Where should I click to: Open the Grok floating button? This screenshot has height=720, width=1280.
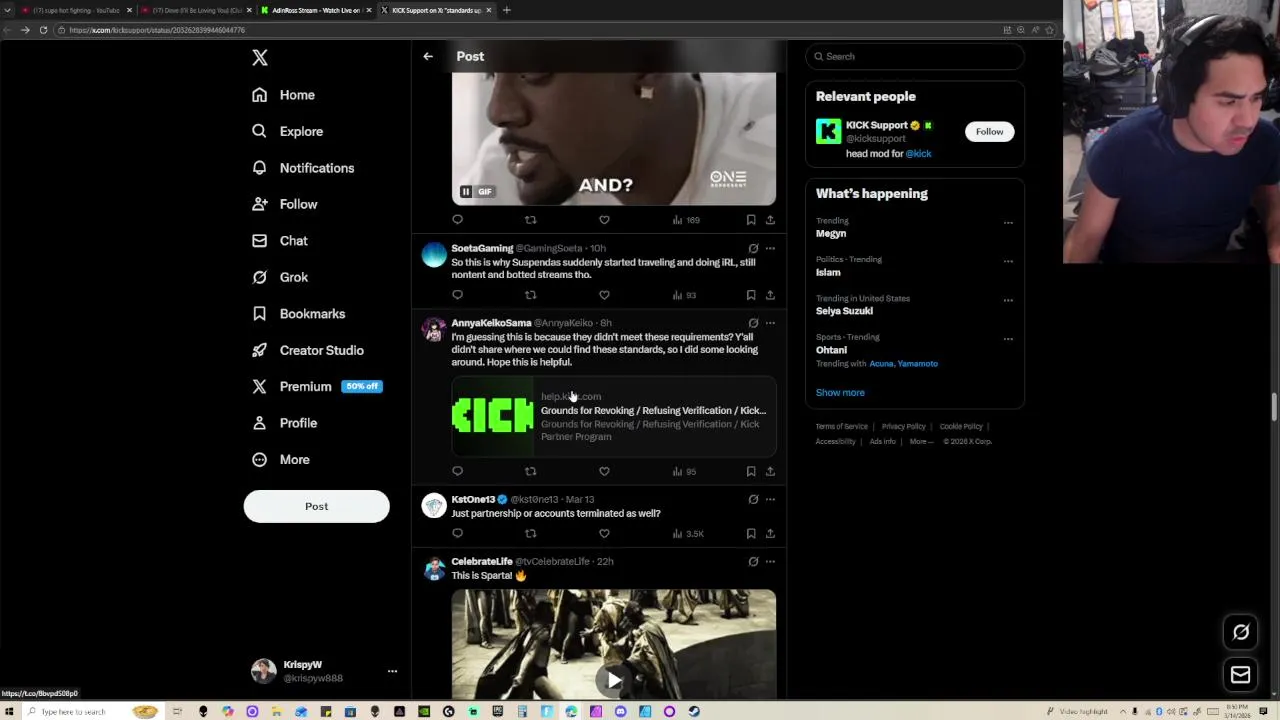1241,632
